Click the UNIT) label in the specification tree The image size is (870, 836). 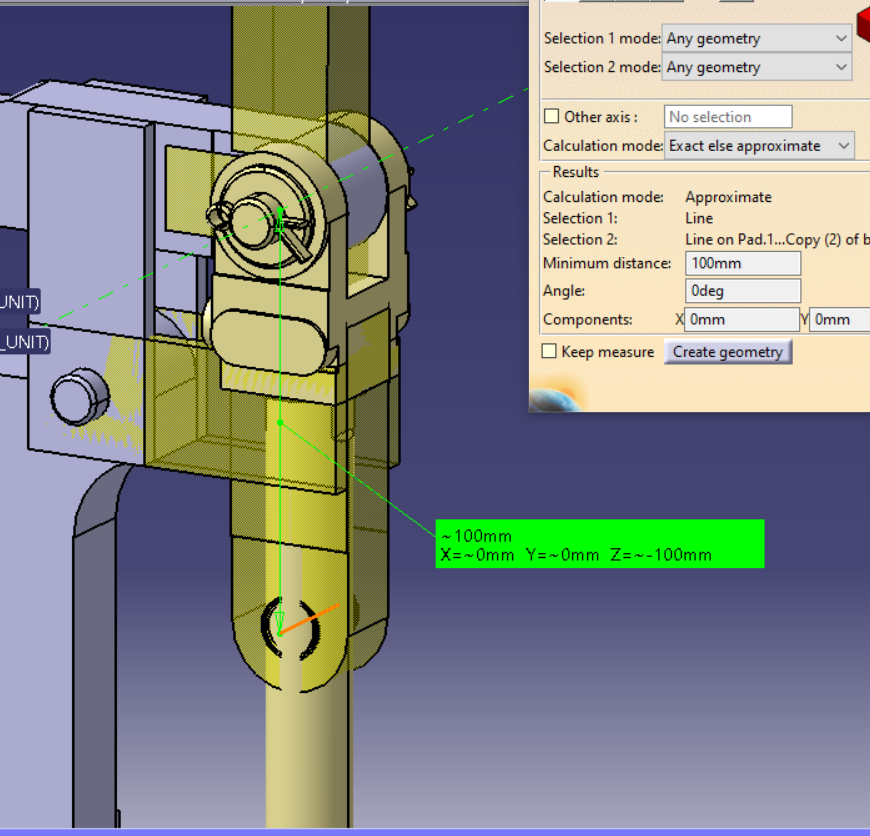(x=20, y=301)
